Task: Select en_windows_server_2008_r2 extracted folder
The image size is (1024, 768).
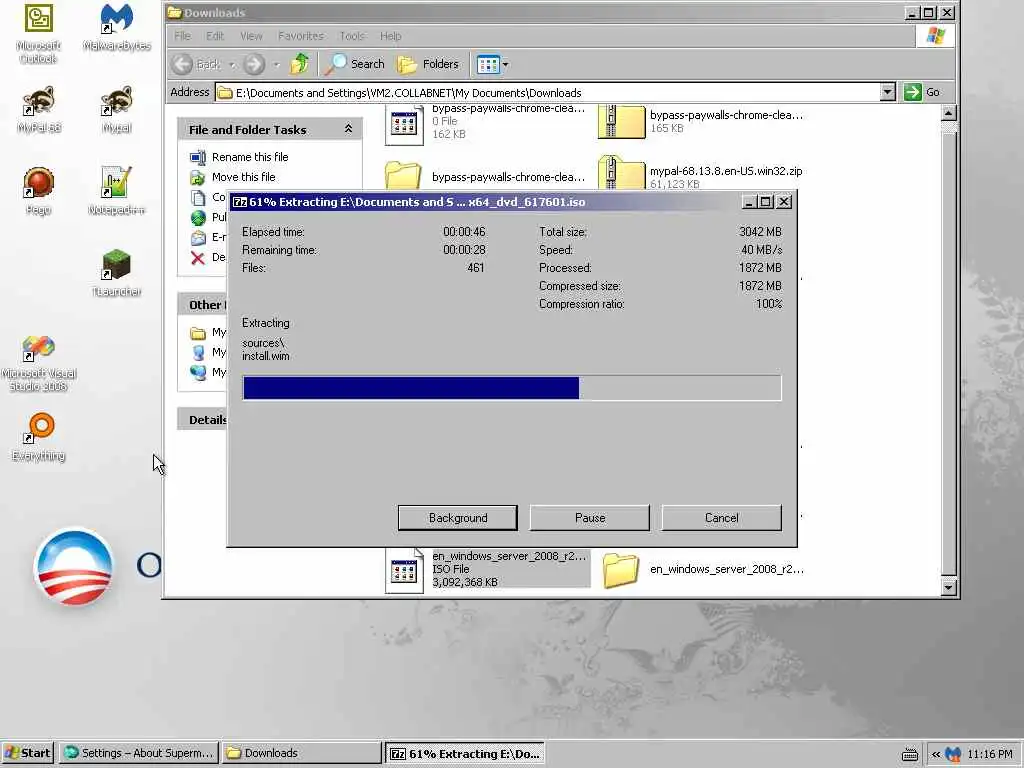Action: [x=703, y=569]
